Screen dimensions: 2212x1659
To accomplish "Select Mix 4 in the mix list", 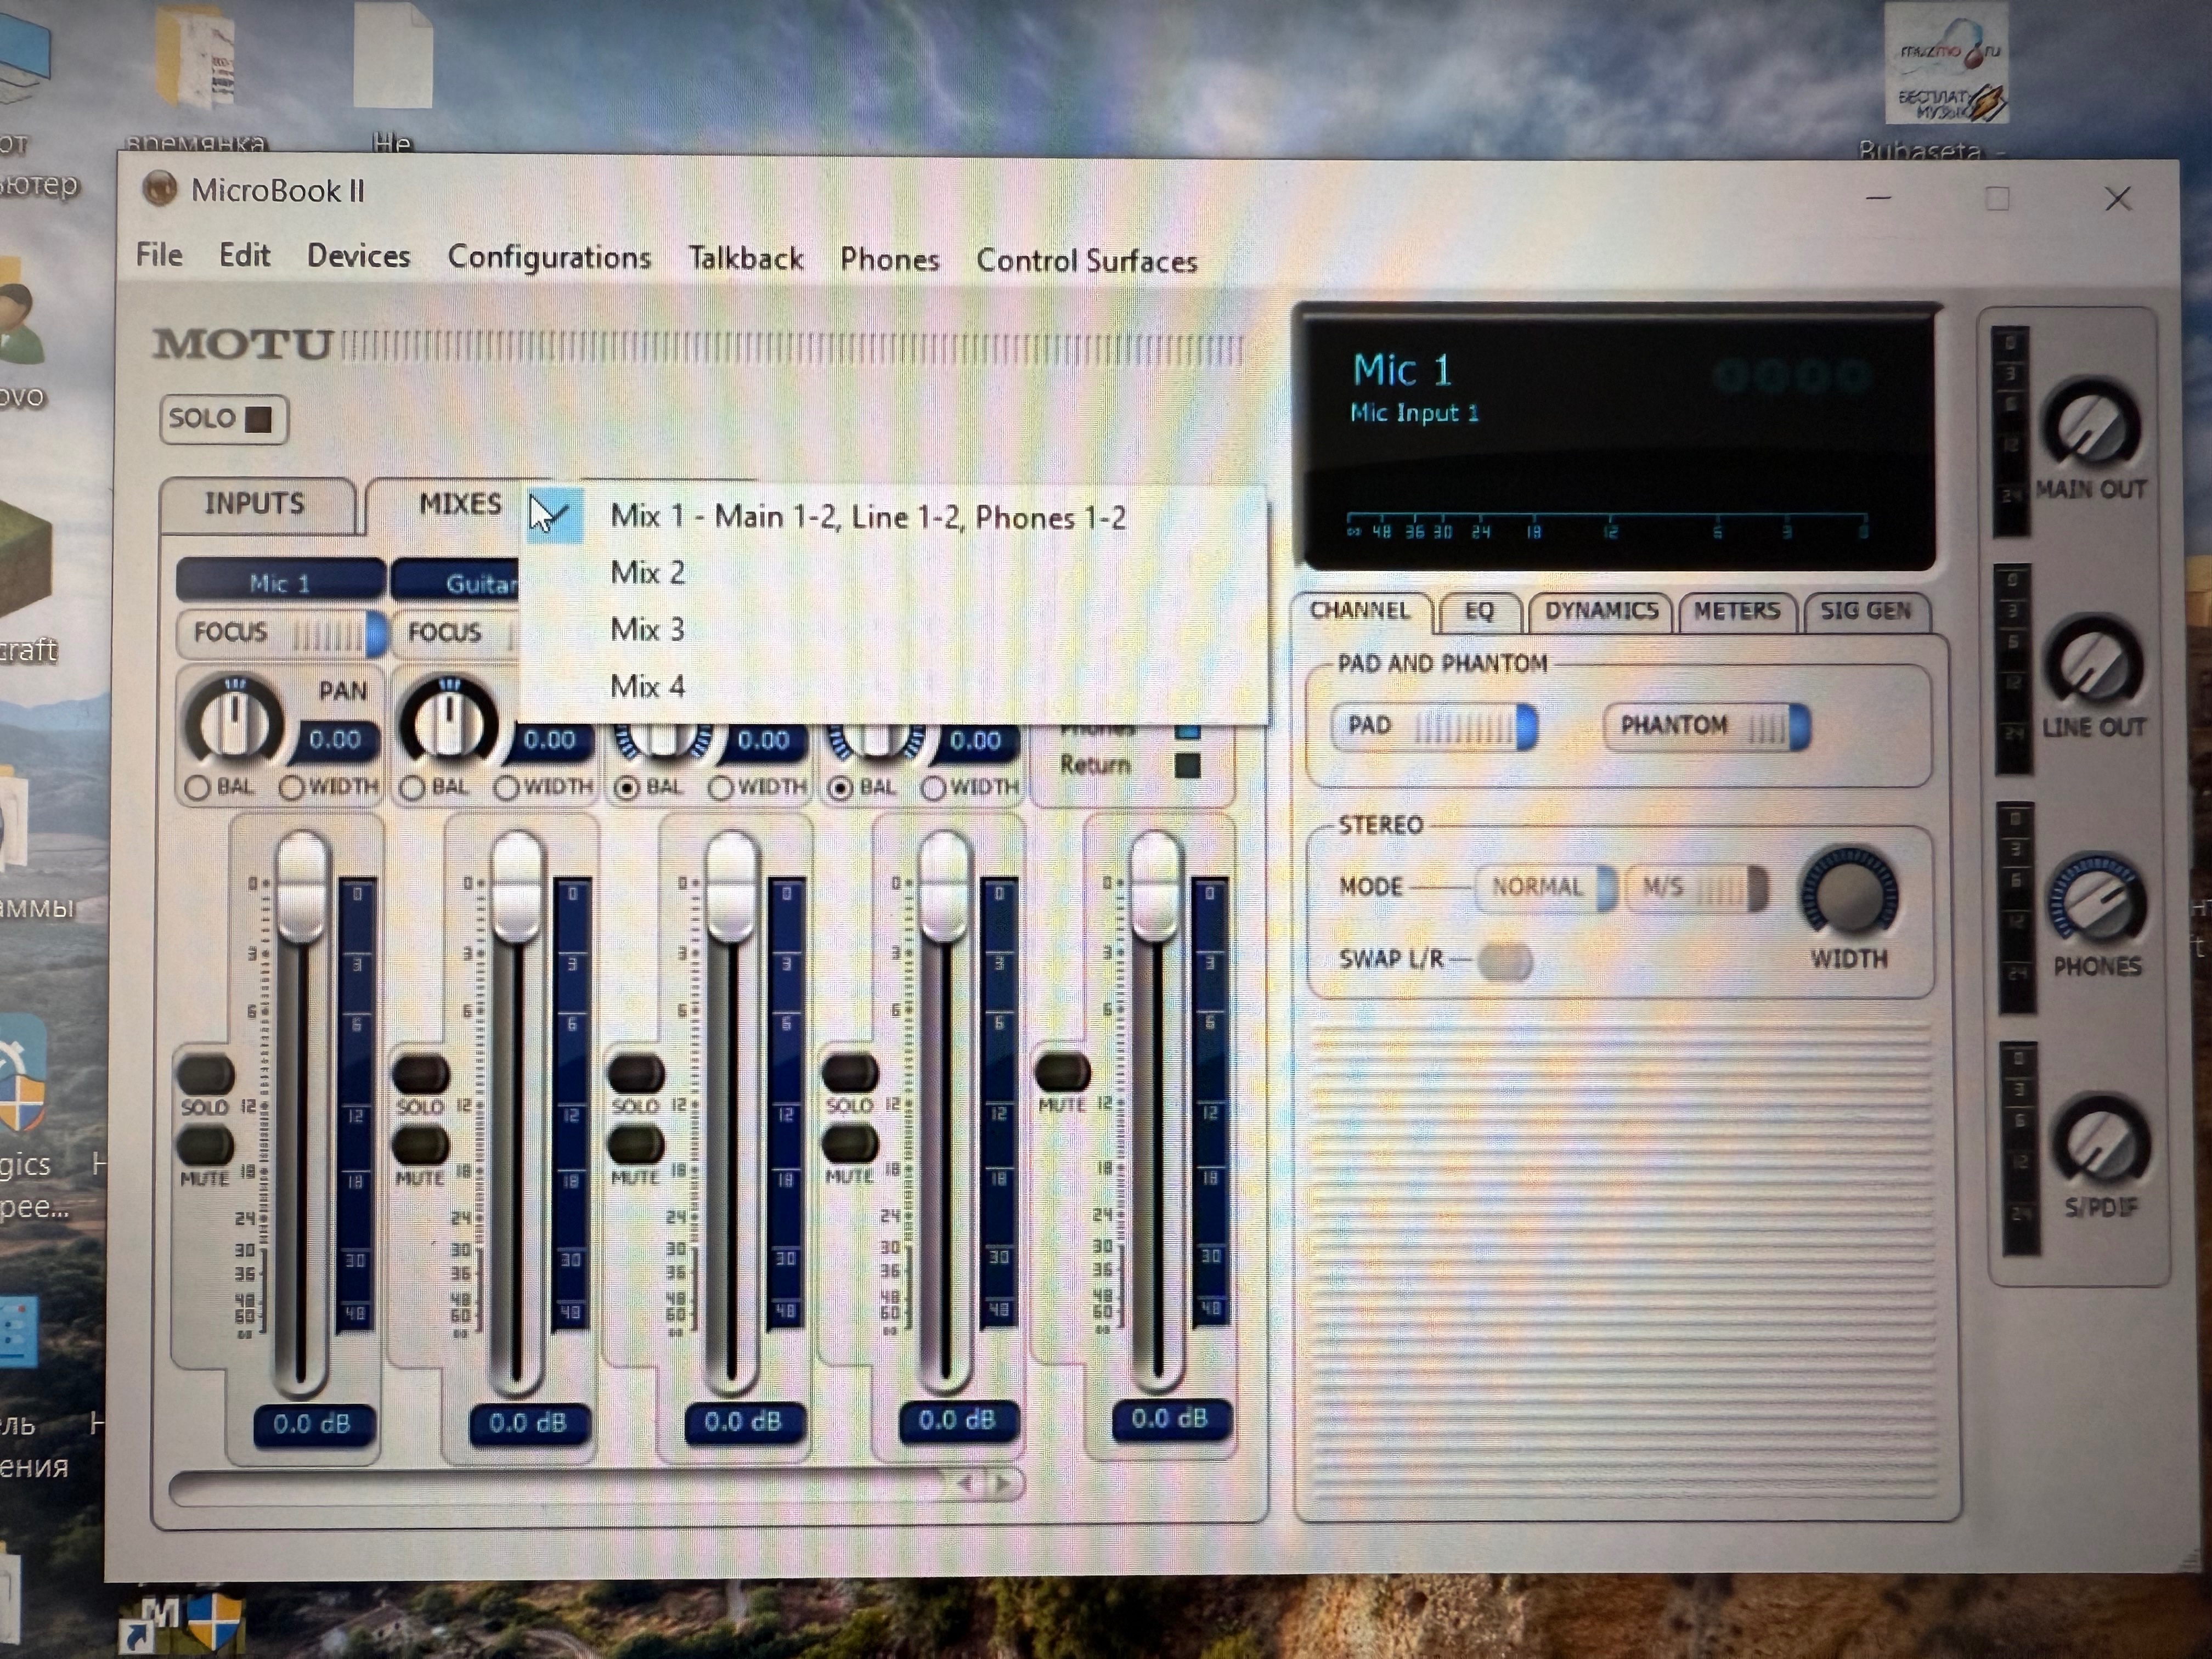I will tap(647, 687).
